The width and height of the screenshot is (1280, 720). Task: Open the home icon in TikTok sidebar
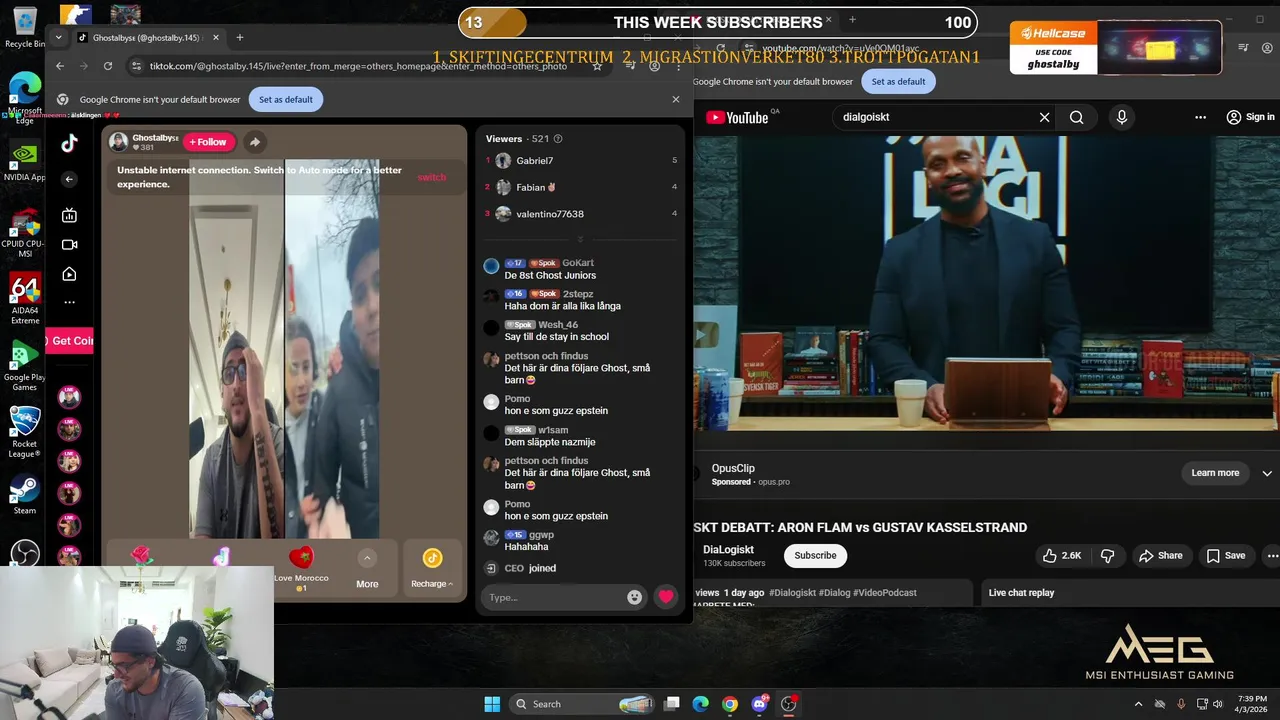coord(69,274)
